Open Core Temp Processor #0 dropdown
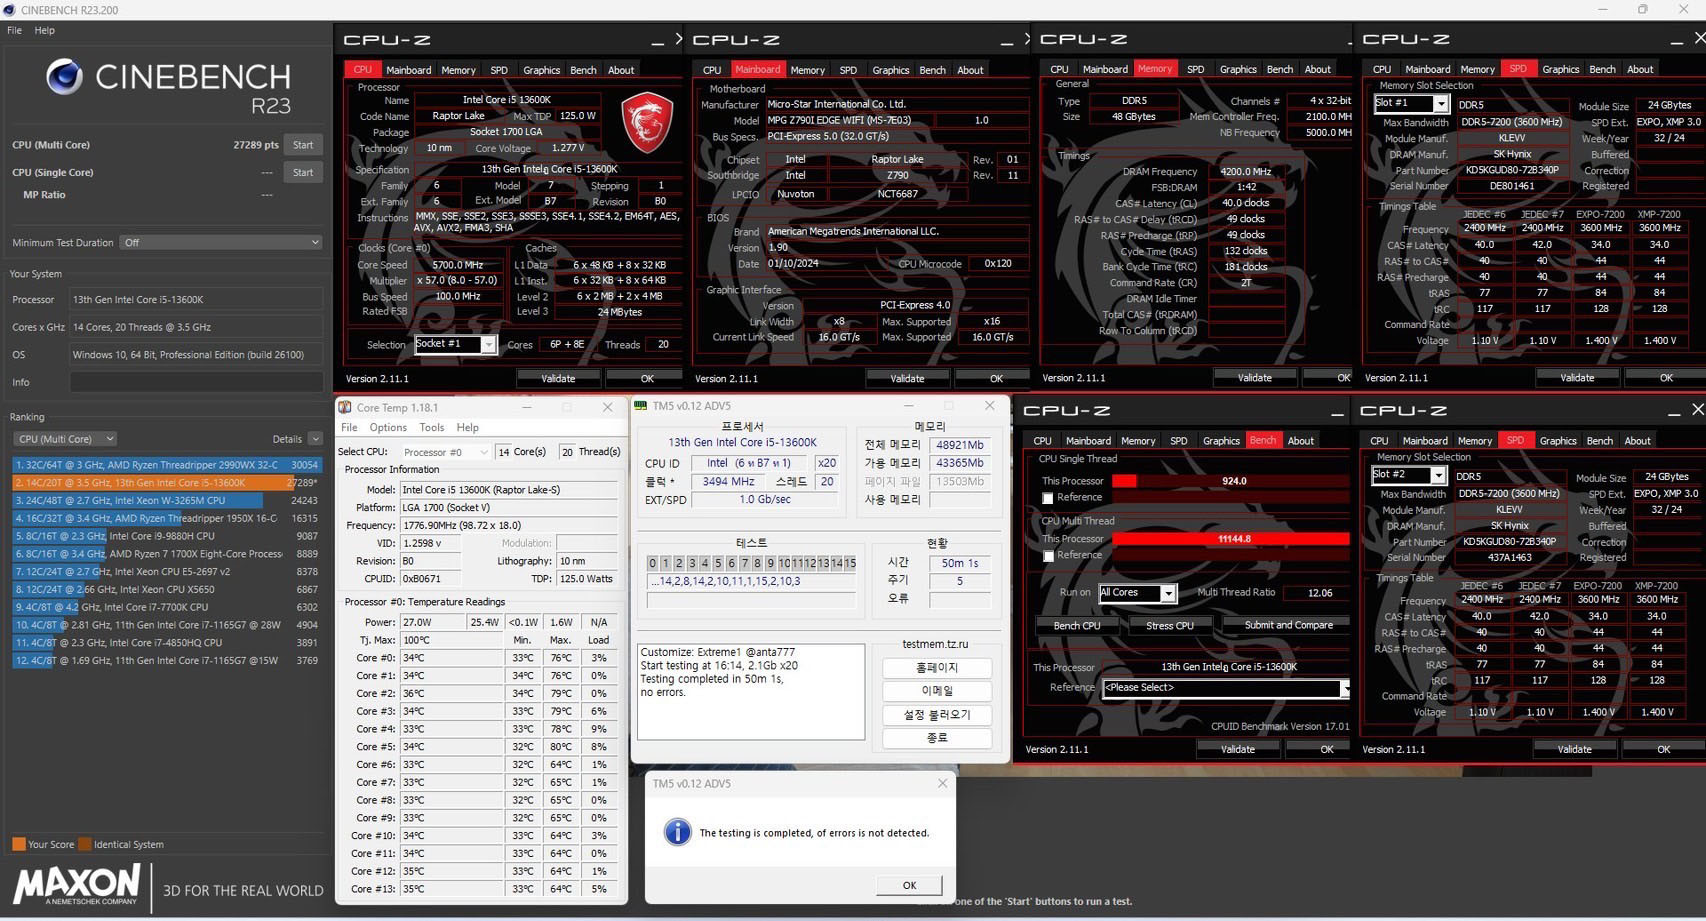Screen dimensions: 1706x921 coord(445,452)
